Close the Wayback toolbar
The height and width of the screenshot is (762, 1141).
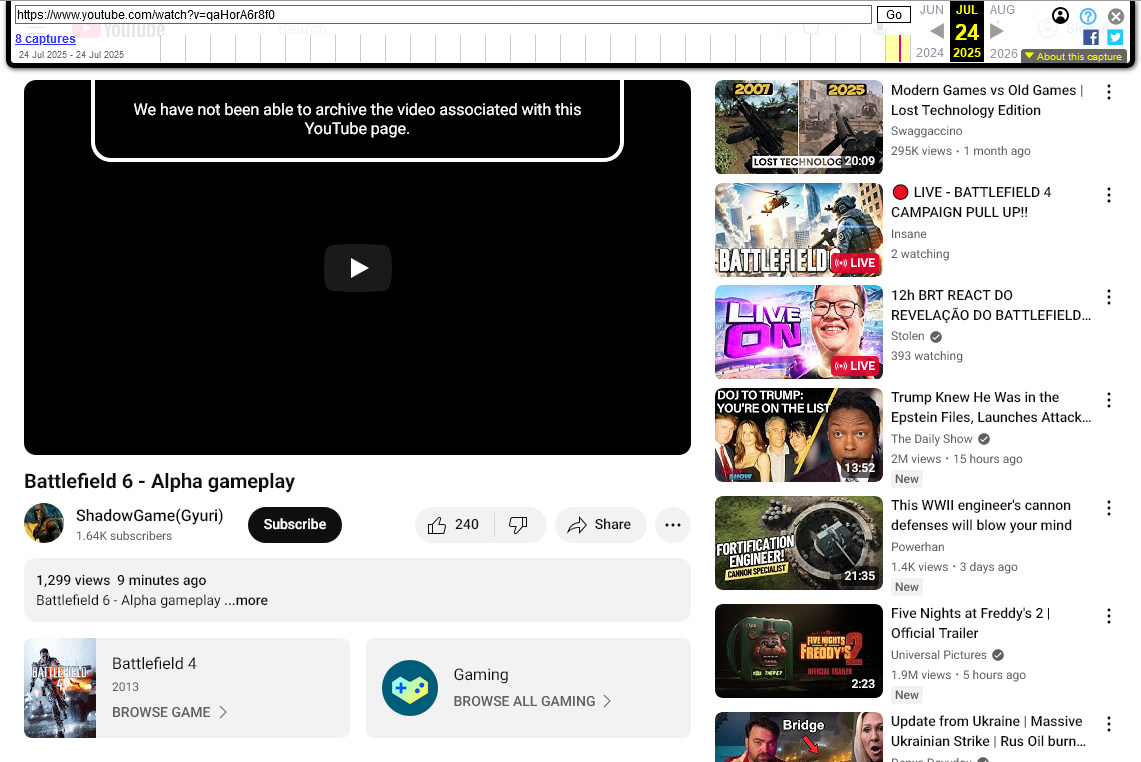(x=1116, y=16)
